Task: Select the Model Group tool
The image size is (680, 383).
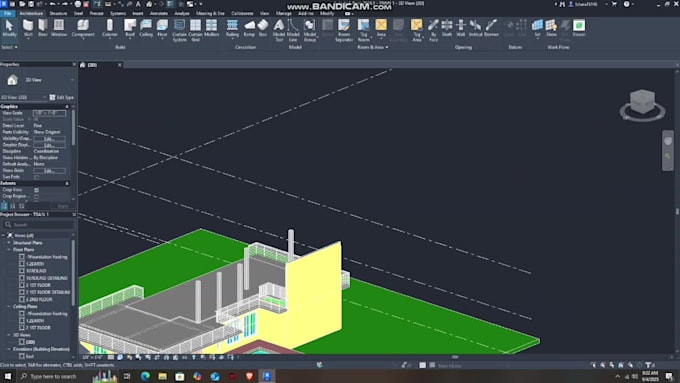Action: [310, 30]
